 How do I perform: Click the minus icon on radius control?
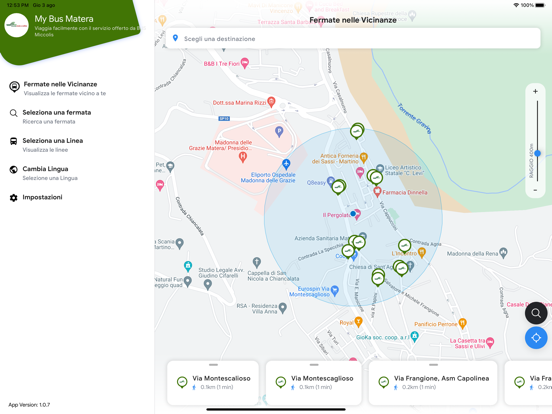[x=535, y=190]
